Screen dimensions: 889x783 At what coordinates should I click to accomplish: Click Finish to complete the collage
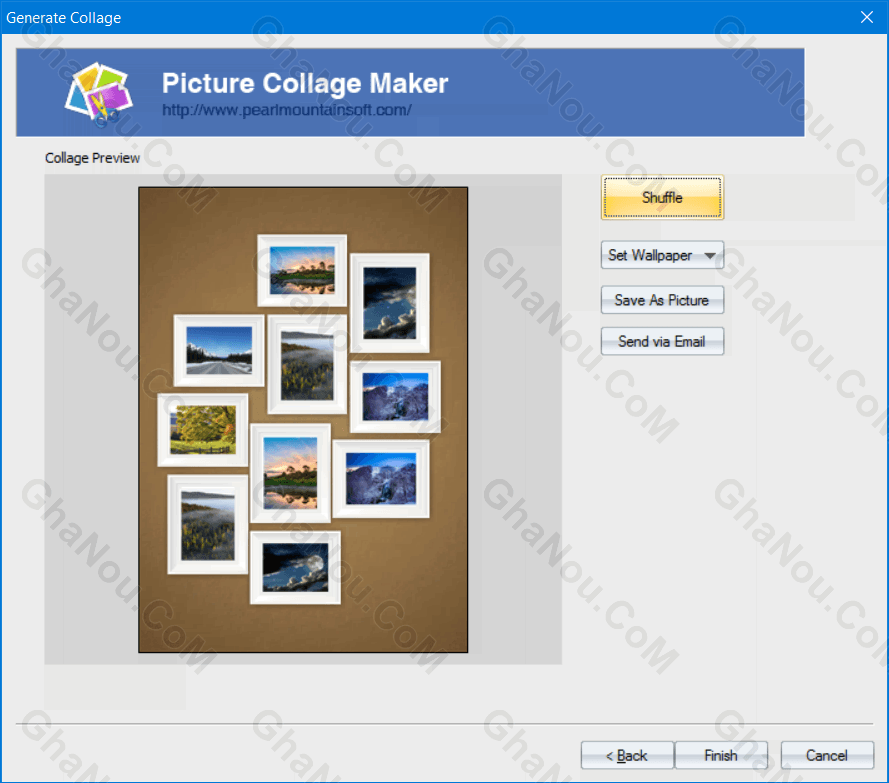point(721,755)
